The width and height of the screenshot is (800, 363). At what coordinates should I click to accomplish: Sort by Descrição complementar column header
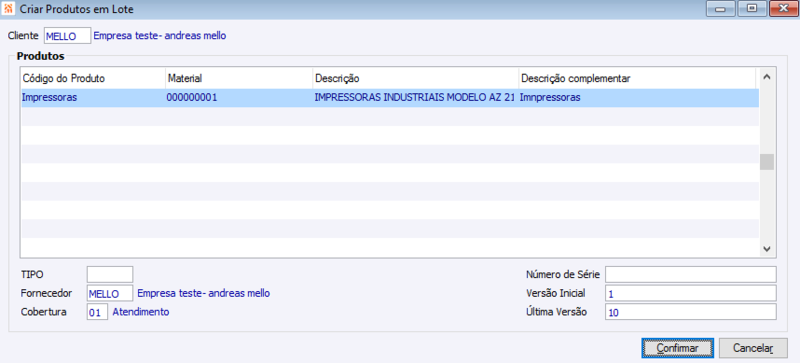pos(637,78)
